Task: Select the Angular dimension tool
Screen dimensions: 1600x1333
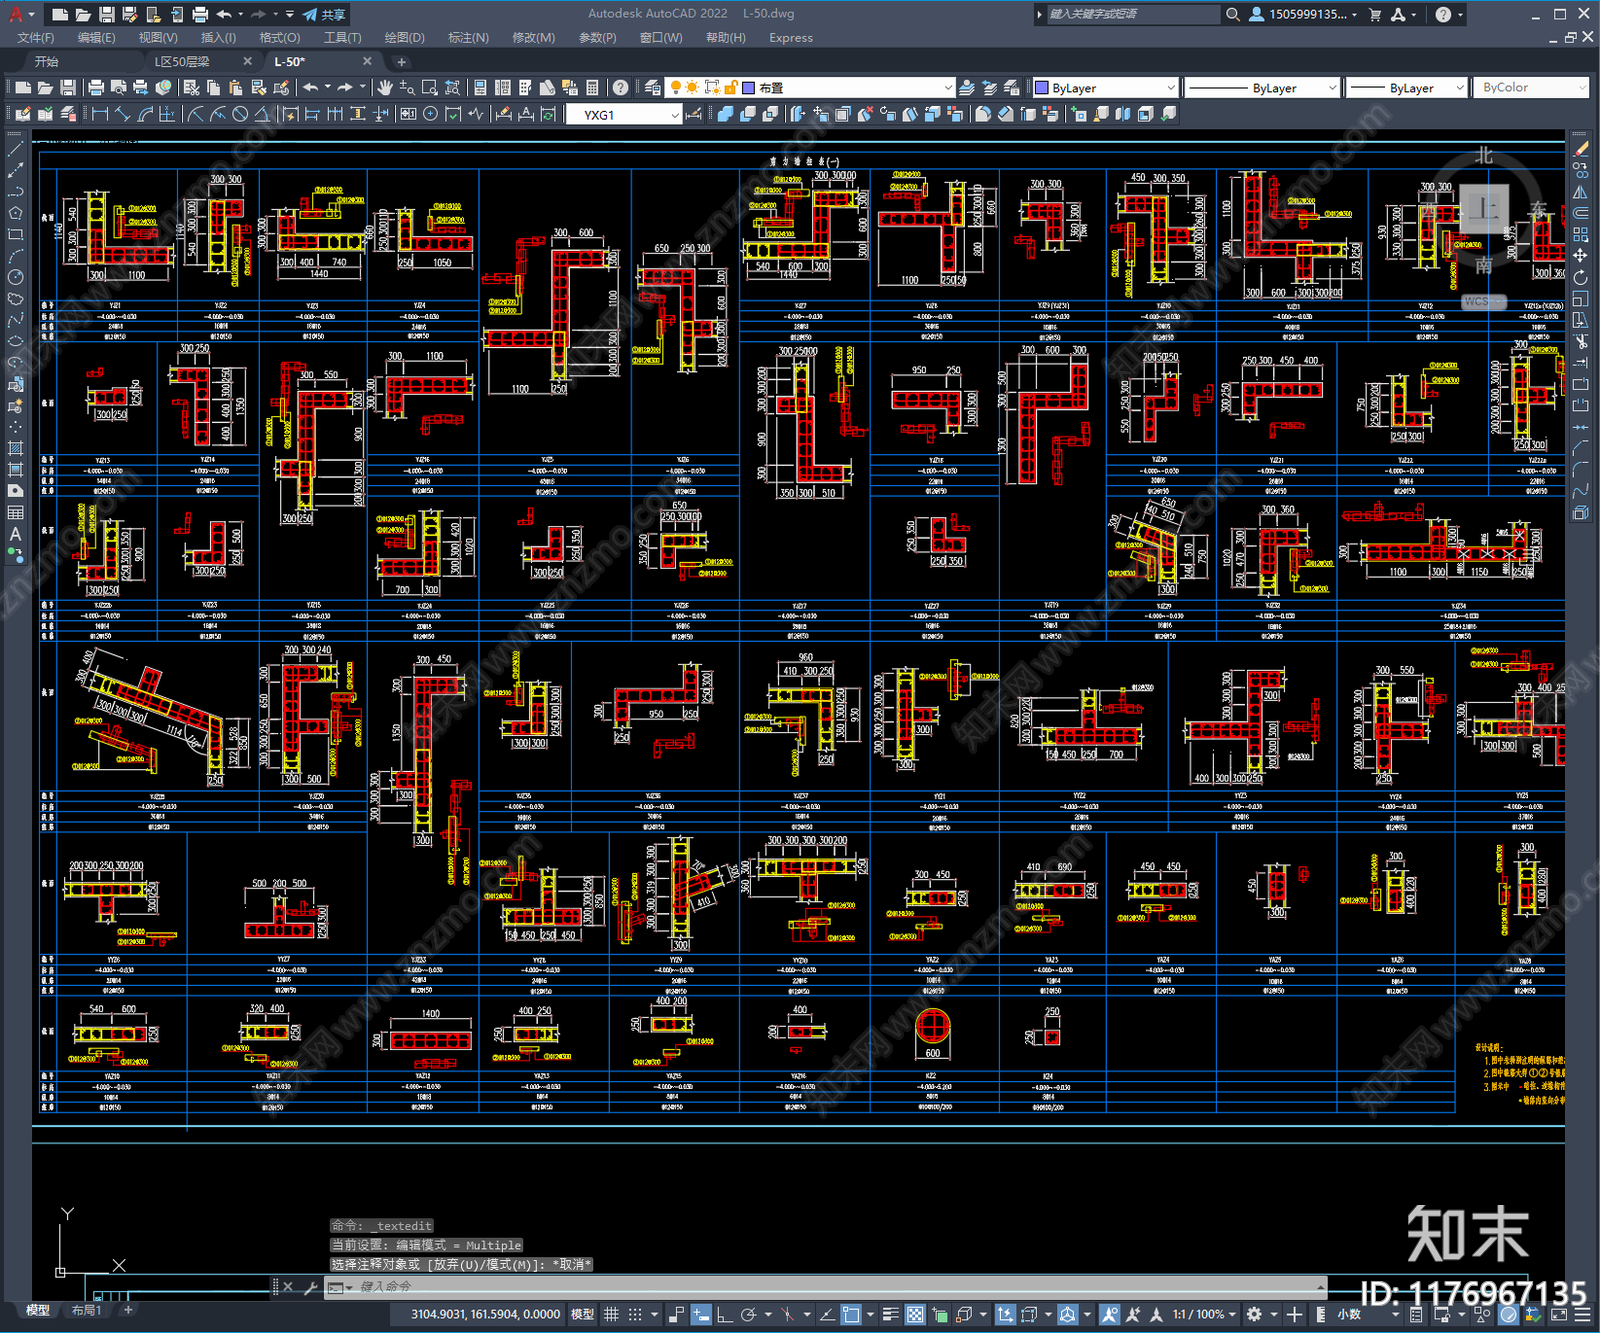Action: (263, 114)
